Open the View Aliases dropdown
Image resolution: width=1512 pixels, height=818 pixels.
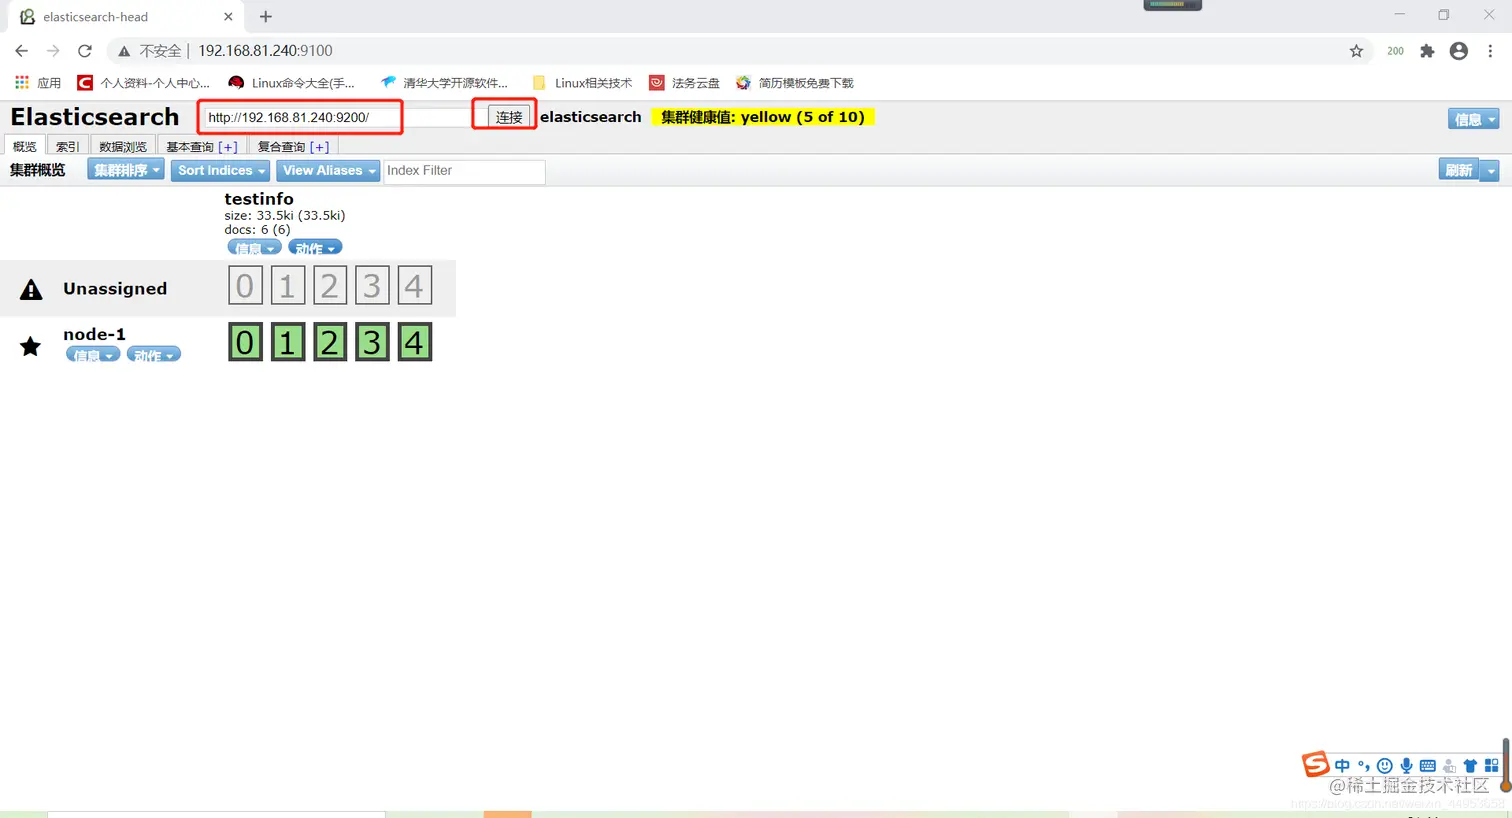click(x=328, y=170)
